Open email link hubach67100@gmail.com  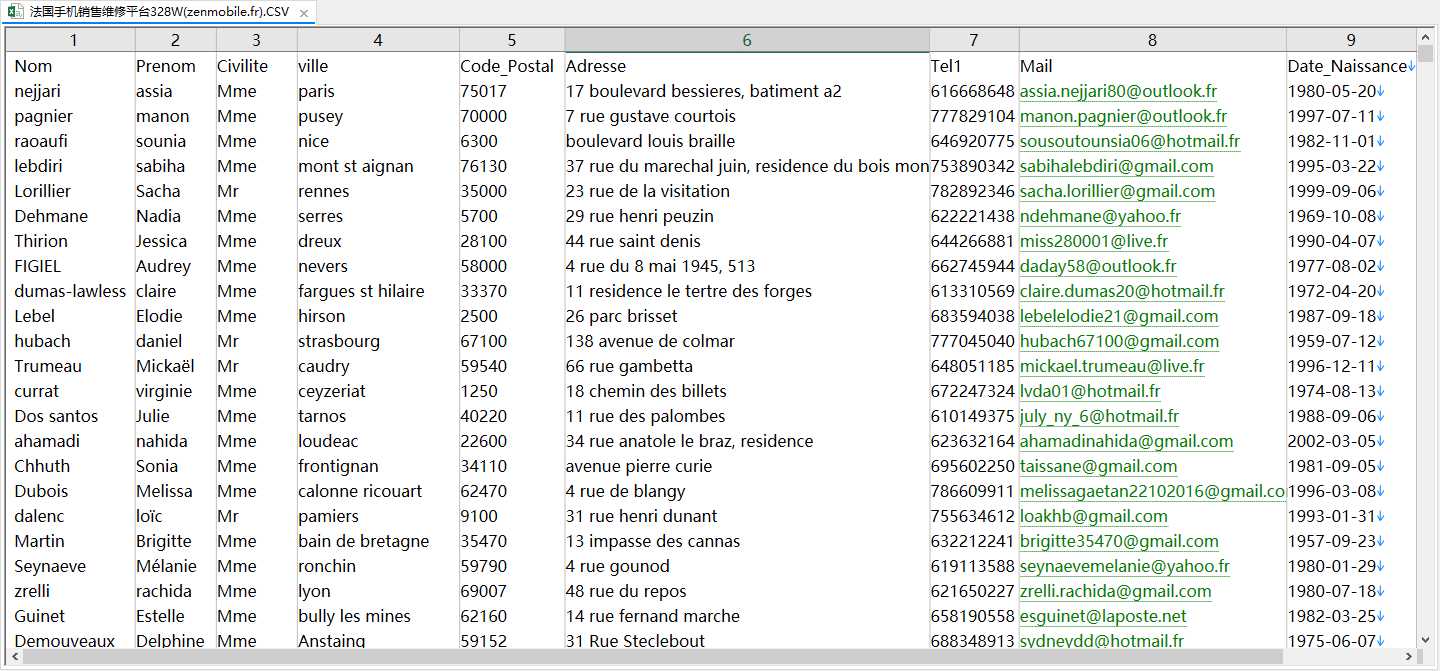[1119, 341]
